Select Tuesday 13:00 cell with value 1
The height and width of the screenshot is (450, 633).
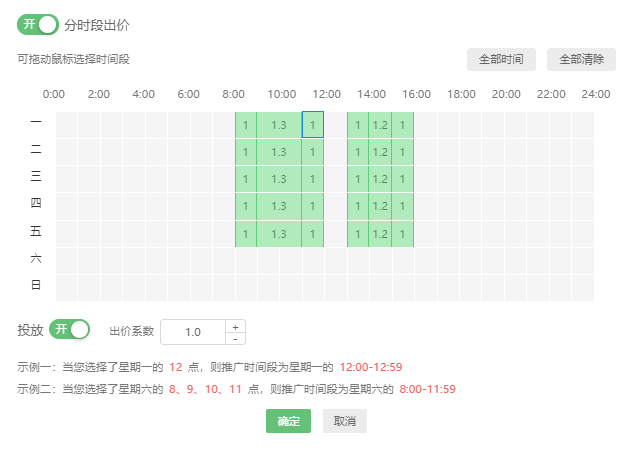point(358,152)
